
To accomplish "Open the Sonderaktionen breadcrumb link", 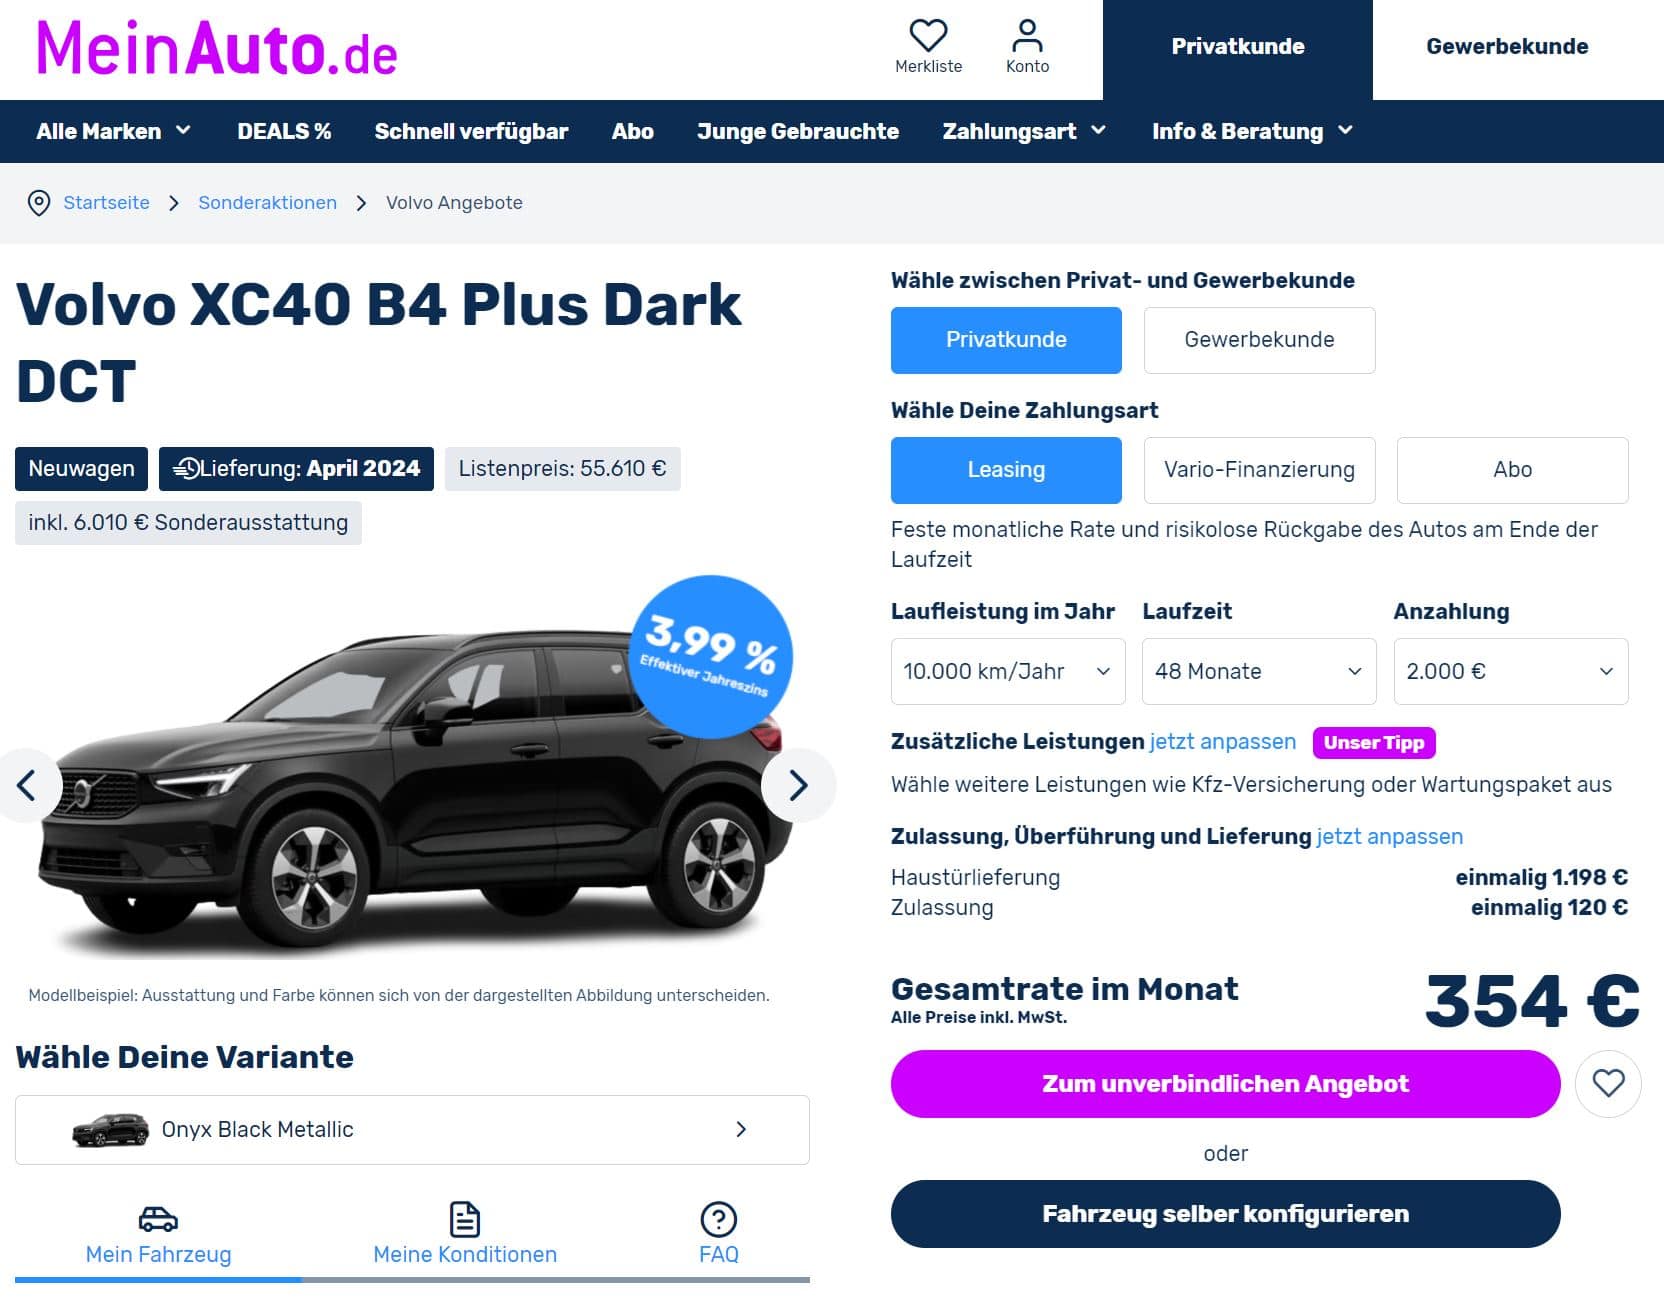I will pos(267,203).
